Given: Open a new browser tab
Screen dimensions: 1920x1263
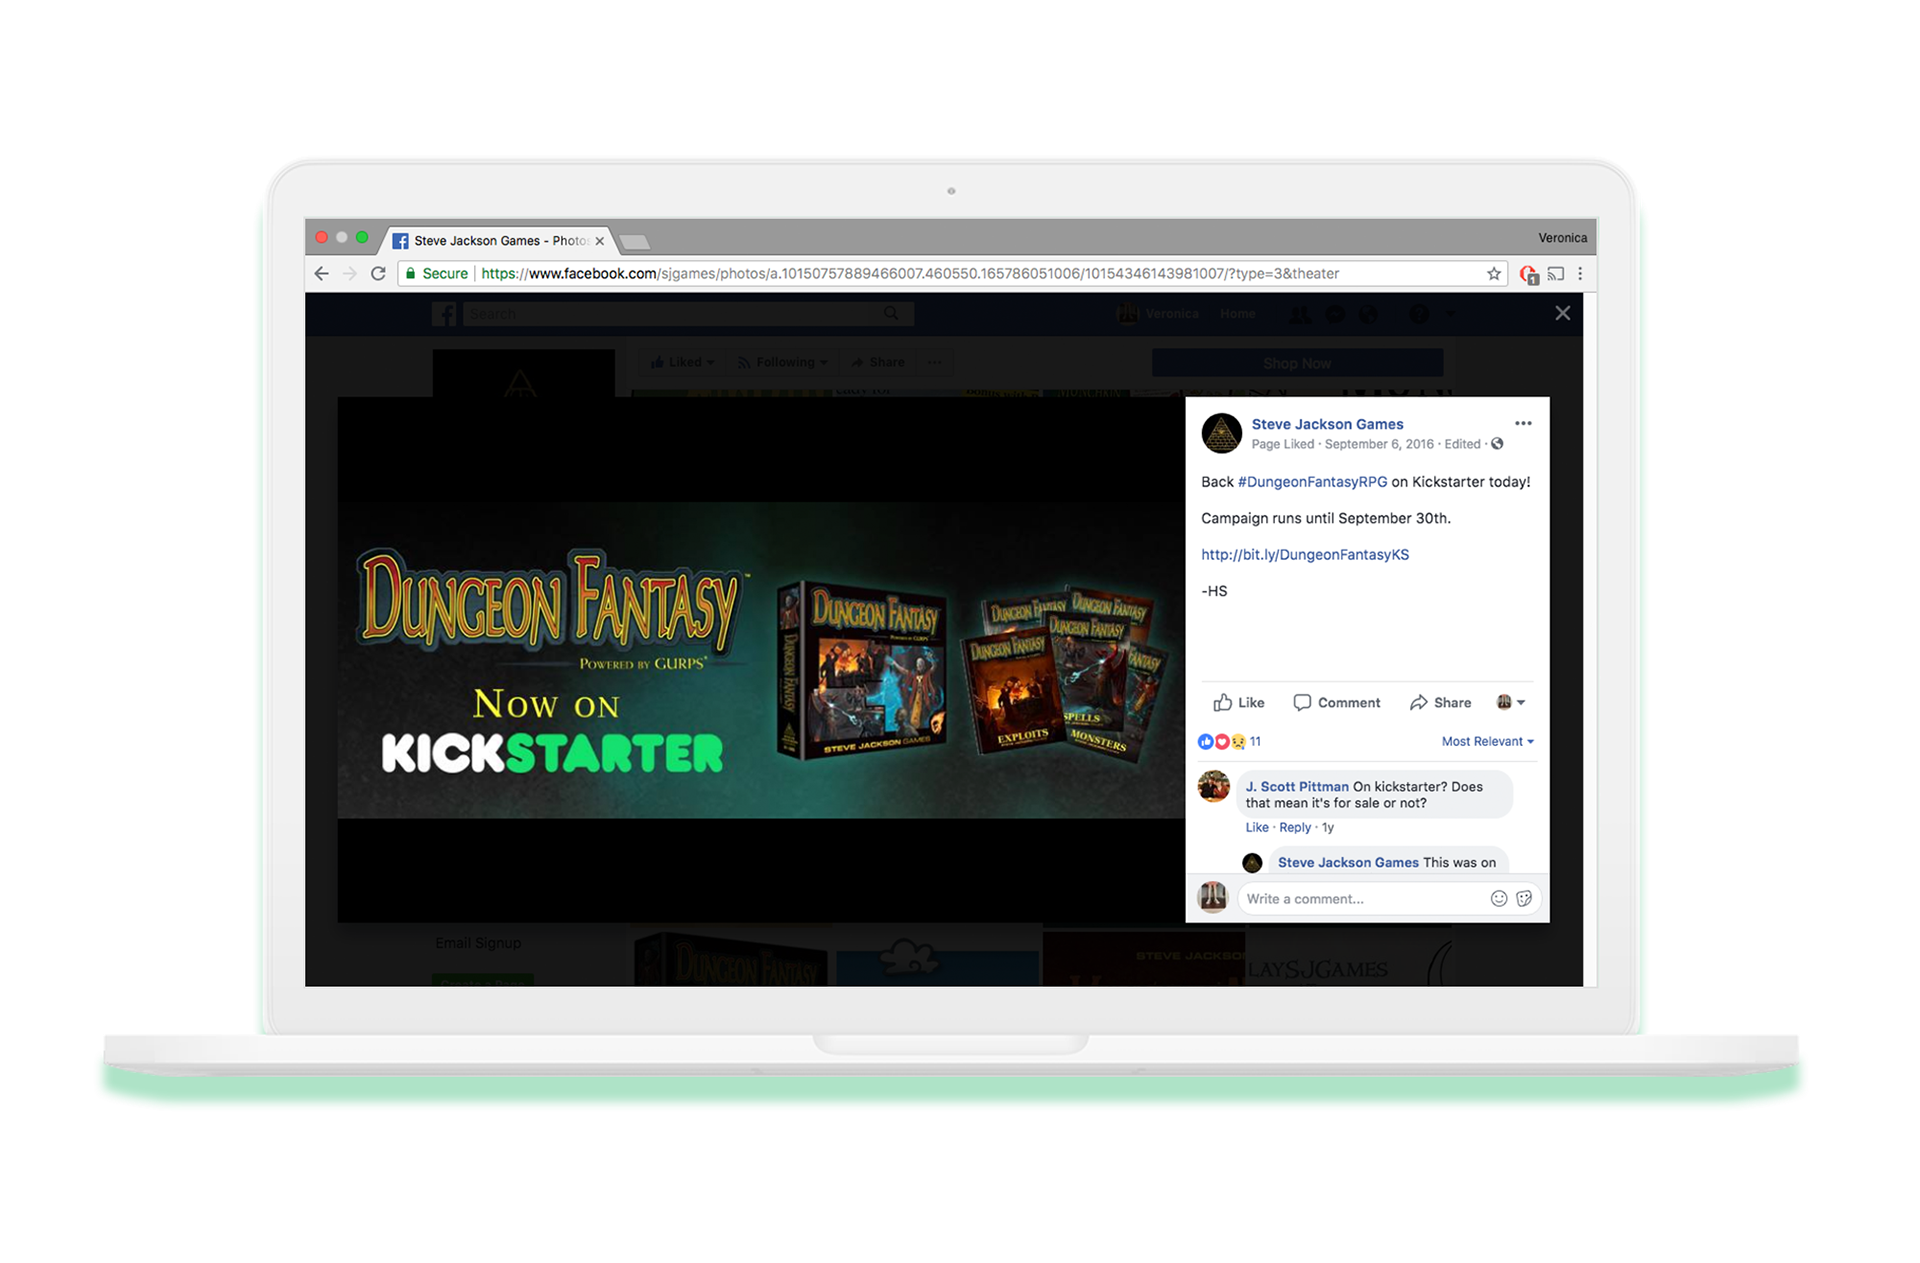Looking at the screenshot, I should 635,242.
